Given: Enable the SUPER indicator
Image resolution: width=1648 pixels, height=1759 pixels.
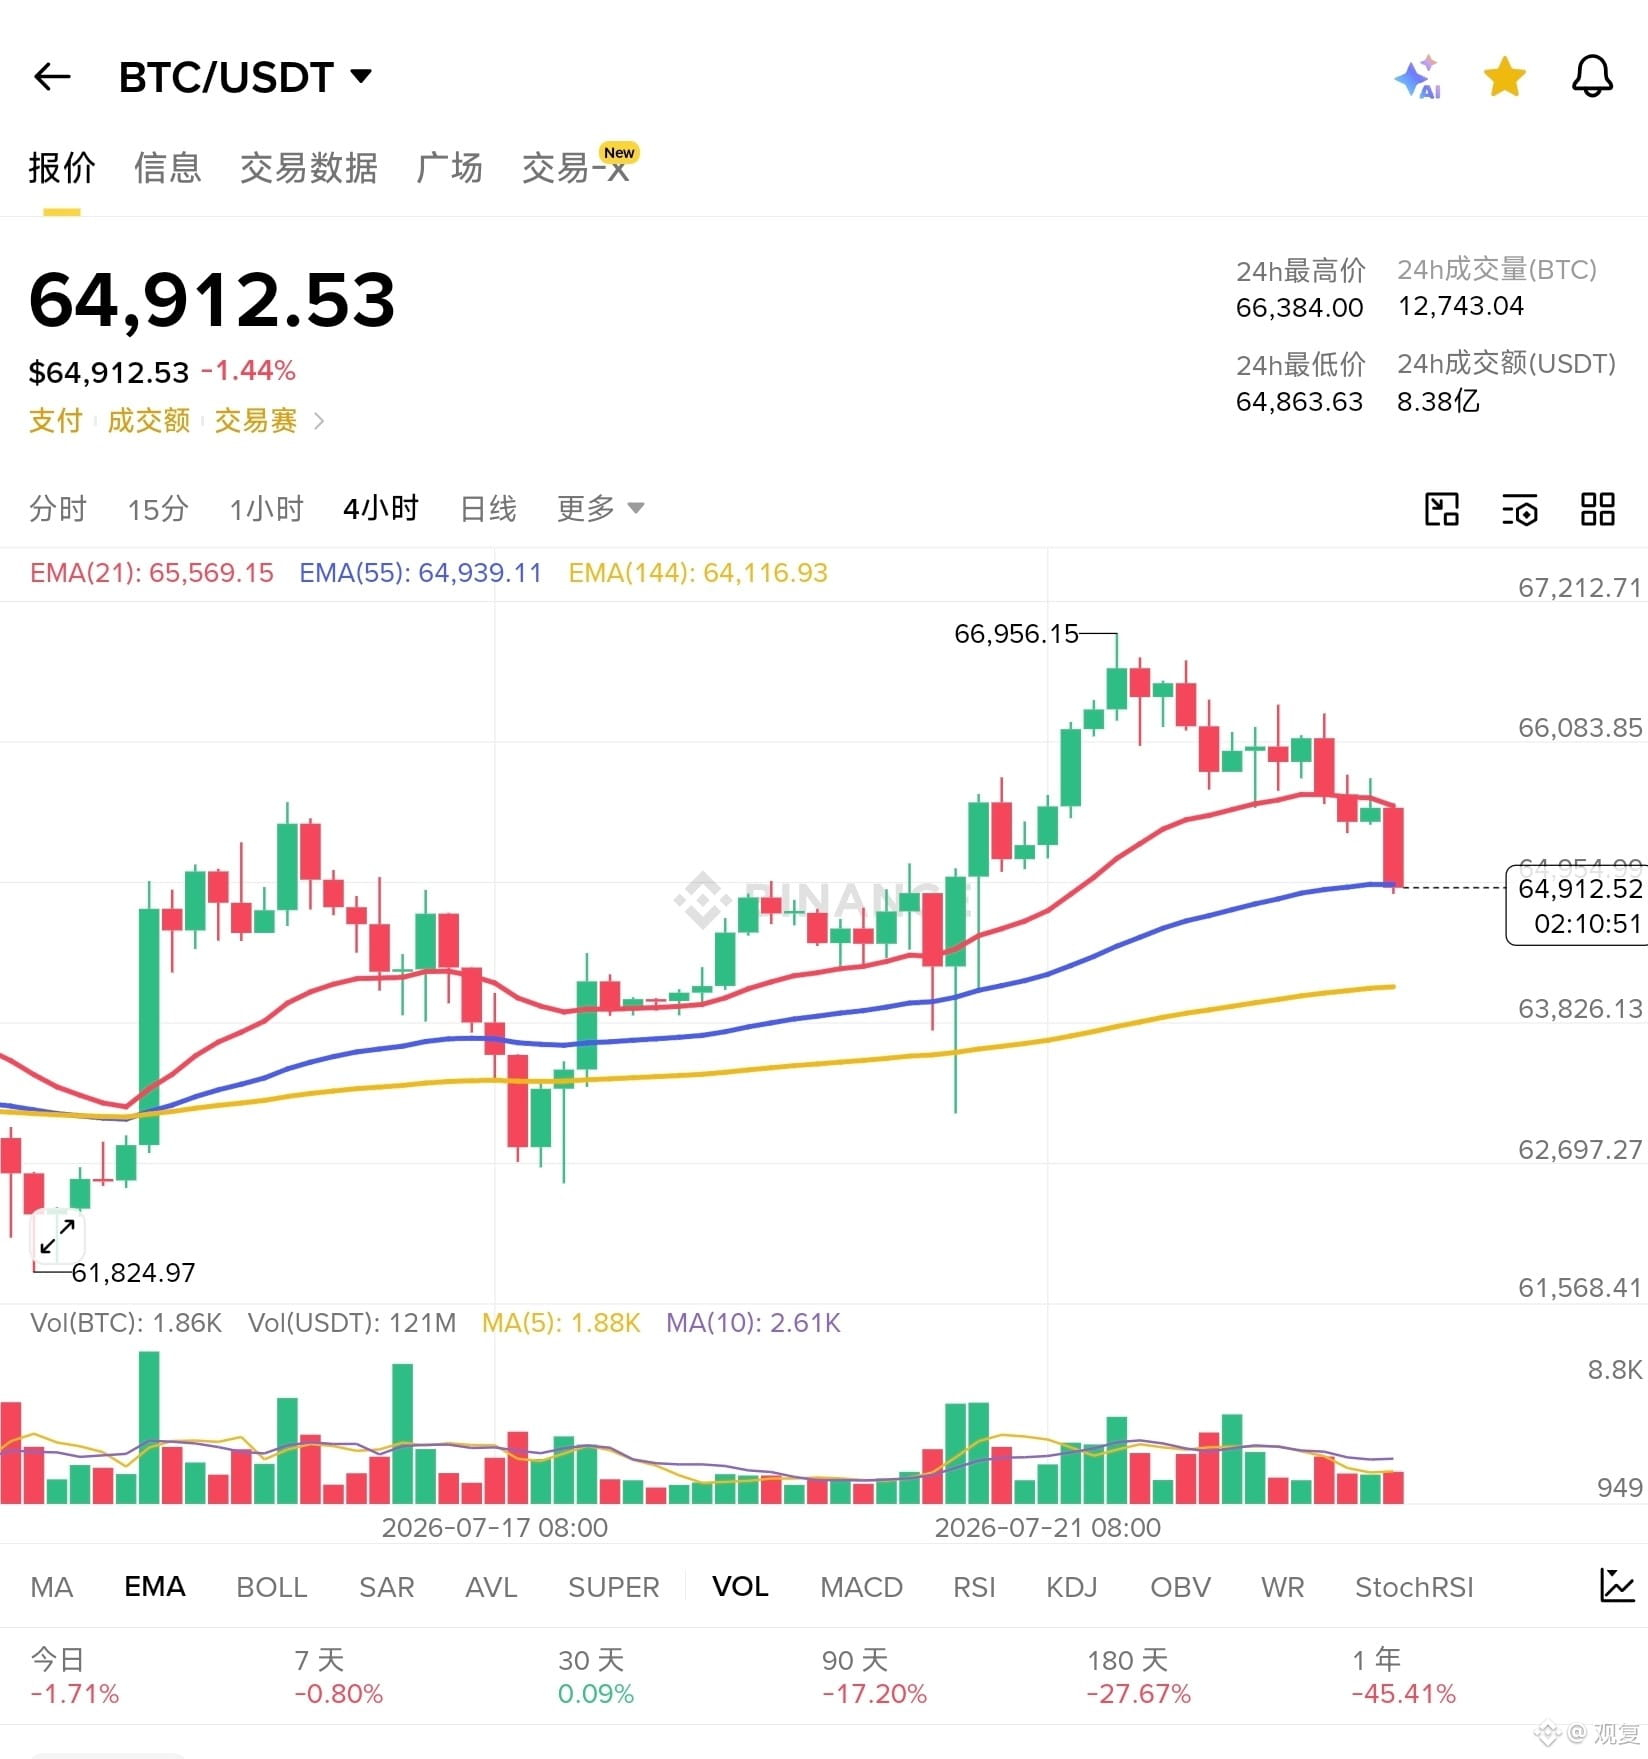Looking at the screenshot, I should pos(614,1587).
